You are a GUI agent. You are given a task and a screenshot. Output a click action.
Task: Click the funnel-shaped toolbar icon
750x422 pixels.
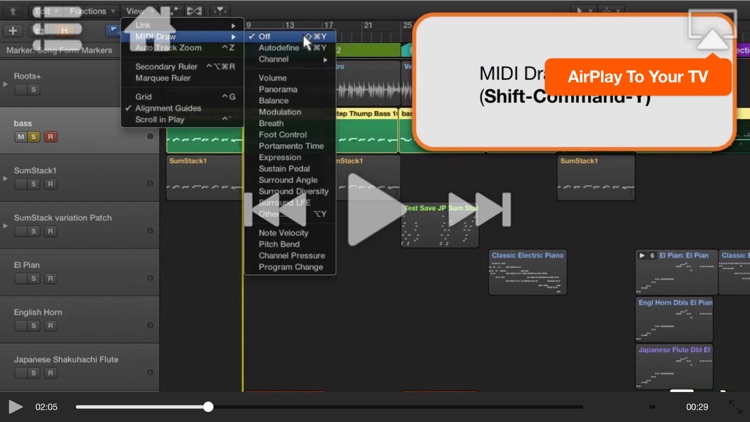coord(219,11)
